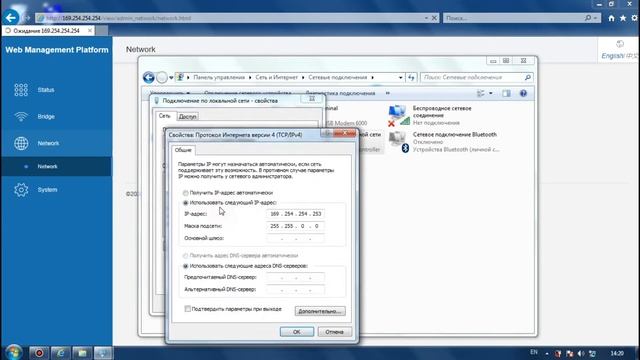Click the browser search magnifier icon
This screenshot has height=360, width=640.
pos(588,18)
